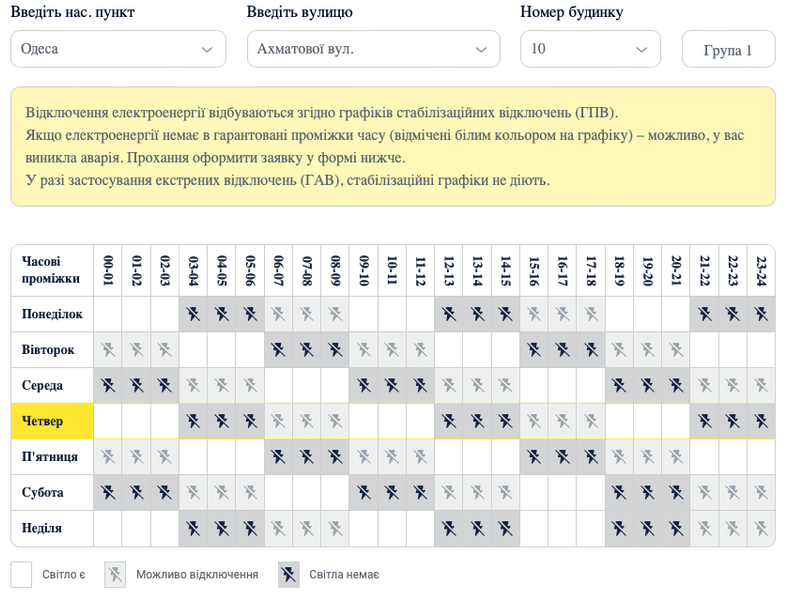Image resolution: width=789 pixels, height=600 pixels.
Task: Open the Одеса city dropdown
Action: tap(118, 49)
